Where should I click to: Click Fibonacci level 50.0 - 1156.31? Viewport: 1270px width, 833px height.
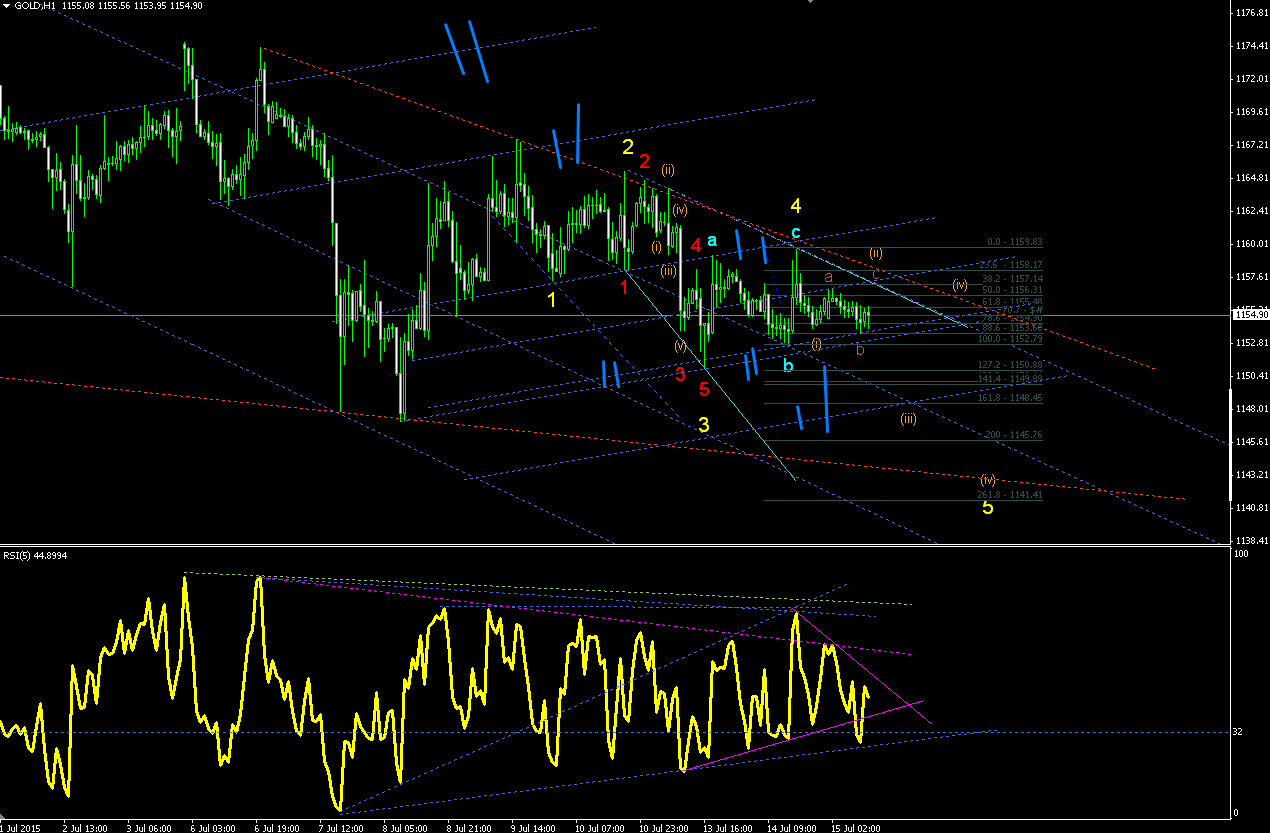point(1015,290)
